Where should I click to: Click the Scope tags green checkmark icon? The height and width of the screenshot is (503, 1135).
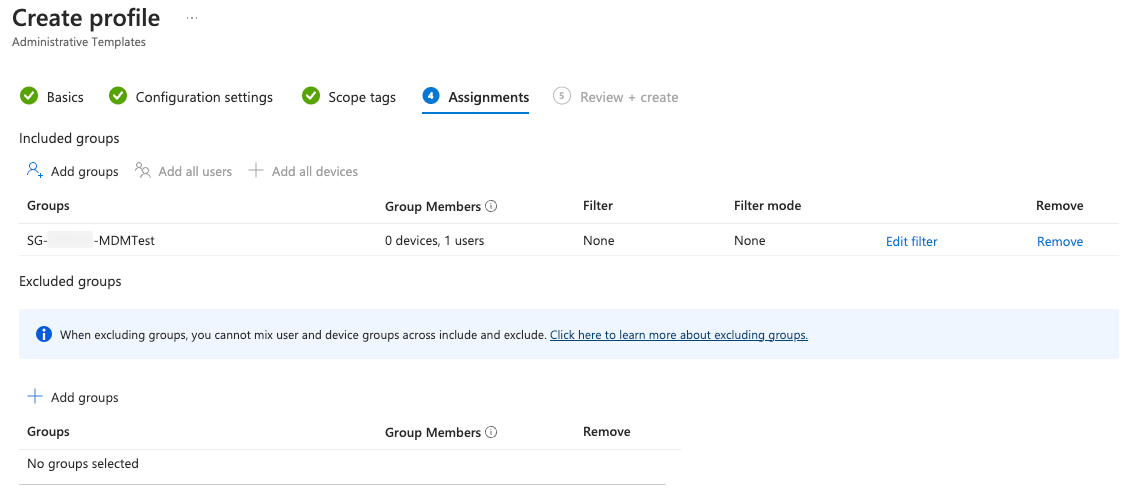(x=311, y=96)
